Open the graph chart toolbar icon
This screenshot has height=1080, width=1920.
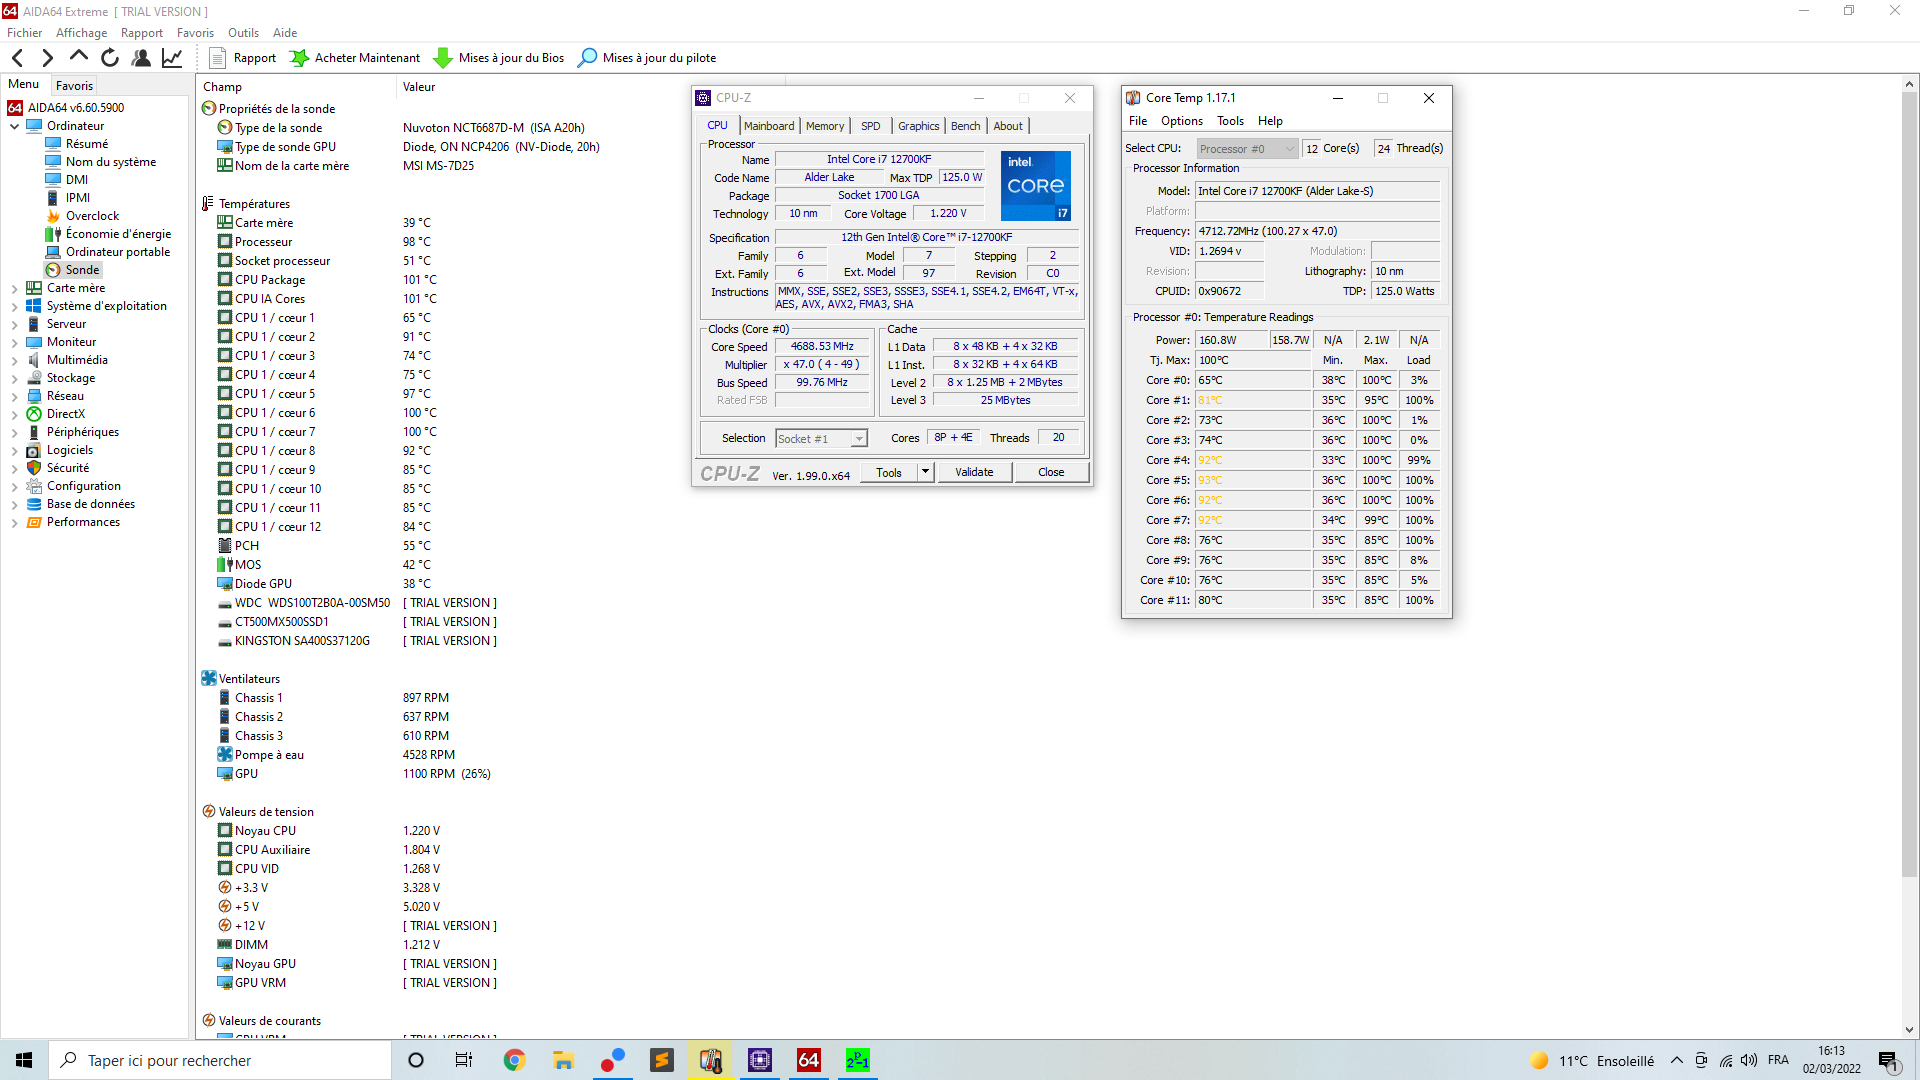click(172, 58)
